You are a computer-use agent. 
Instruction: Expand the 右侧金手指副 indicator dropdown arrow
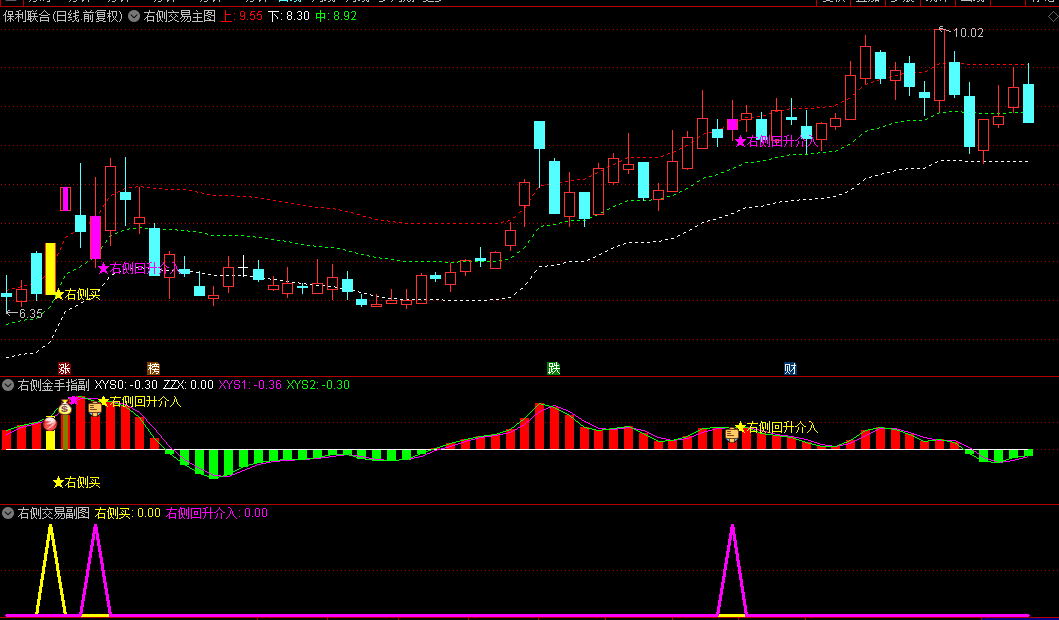(x=8, y=385)
